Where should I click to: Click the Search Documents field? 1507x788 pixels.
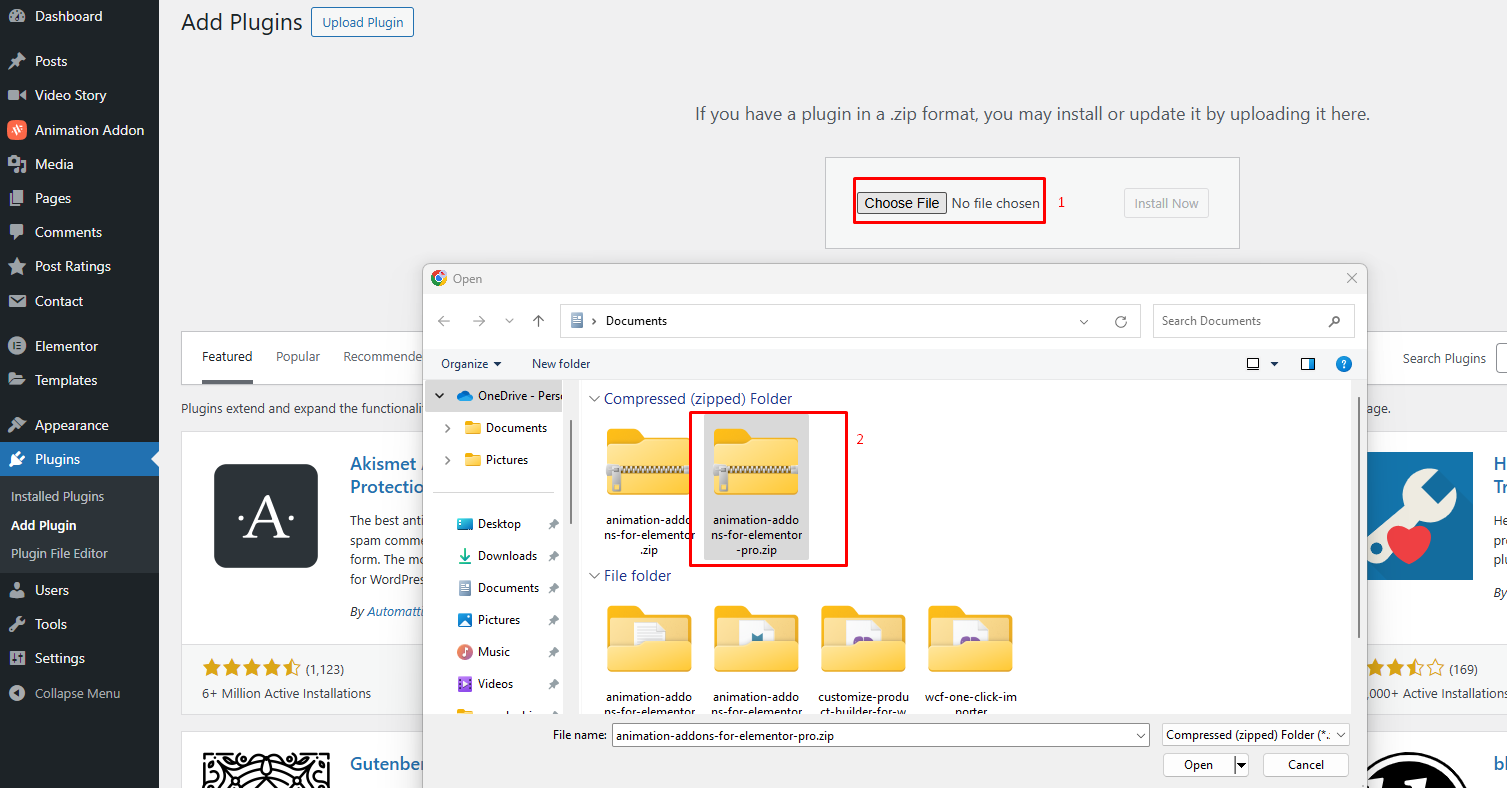coord(1254,321)
